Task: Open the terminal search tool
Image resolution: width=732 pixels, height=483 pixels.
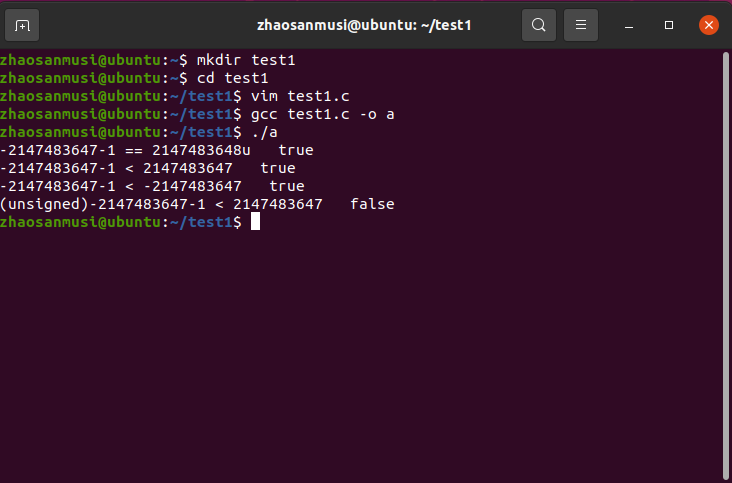Action: (539, 25)
